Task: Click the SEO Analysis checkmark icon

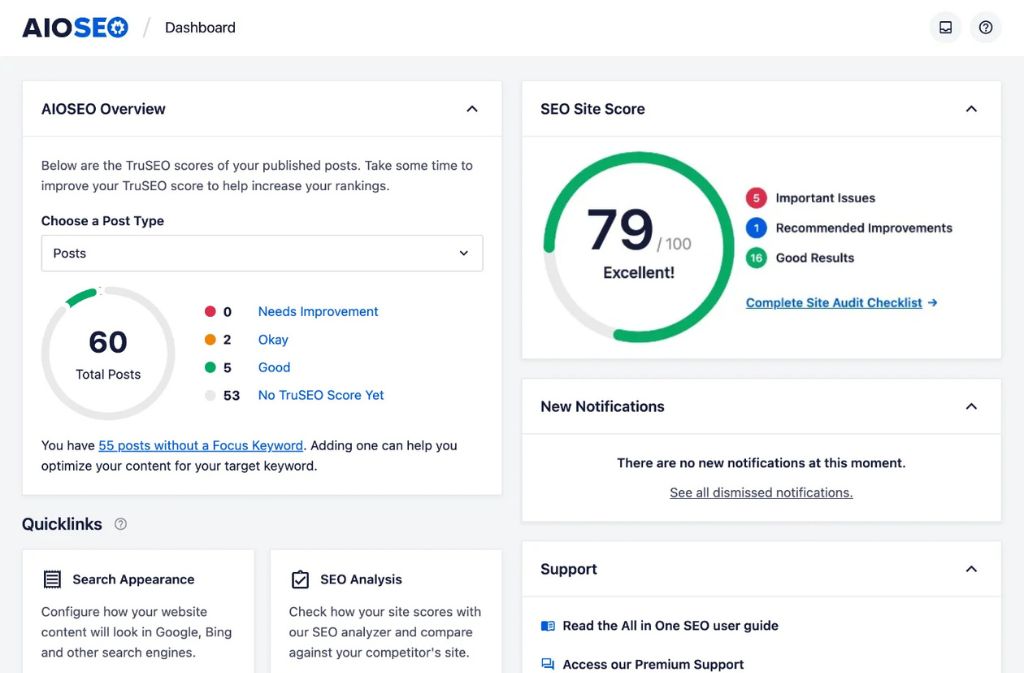Action: [300, 580]
